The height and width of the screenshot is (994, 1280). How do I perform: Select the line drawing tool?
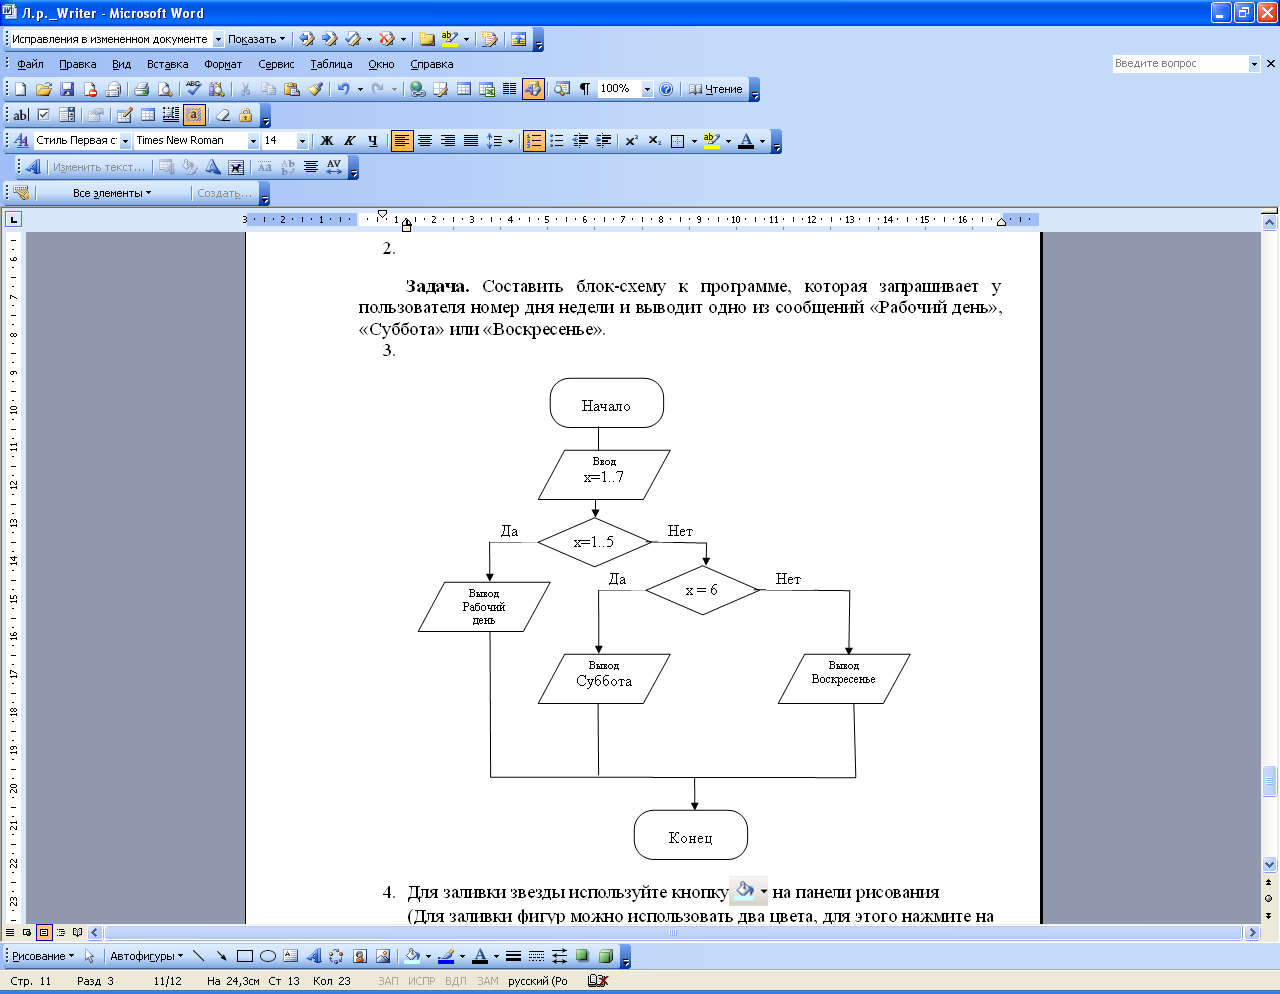tap(198, 956)
